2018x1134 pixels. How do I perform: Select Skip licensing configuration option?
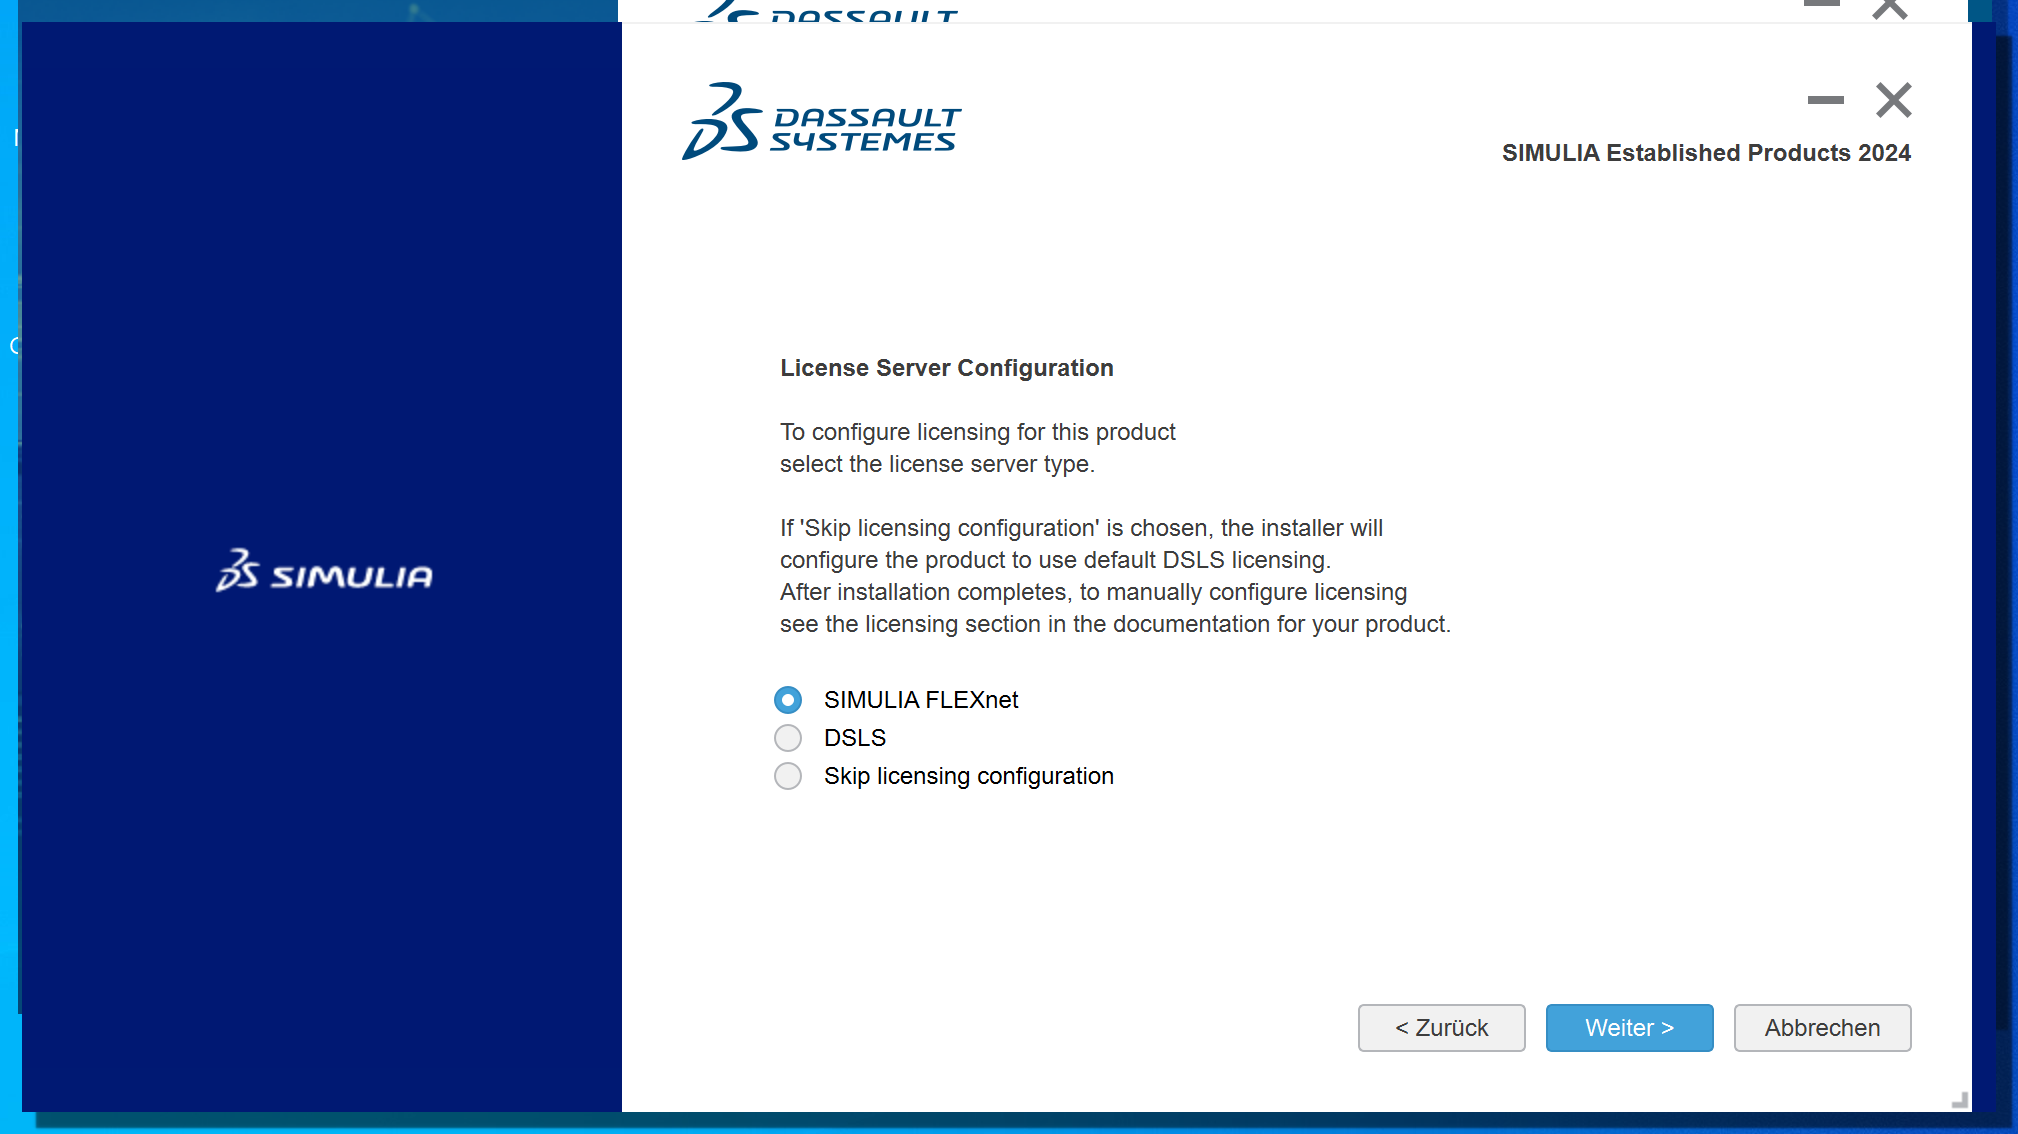click(x=788, y=776)
